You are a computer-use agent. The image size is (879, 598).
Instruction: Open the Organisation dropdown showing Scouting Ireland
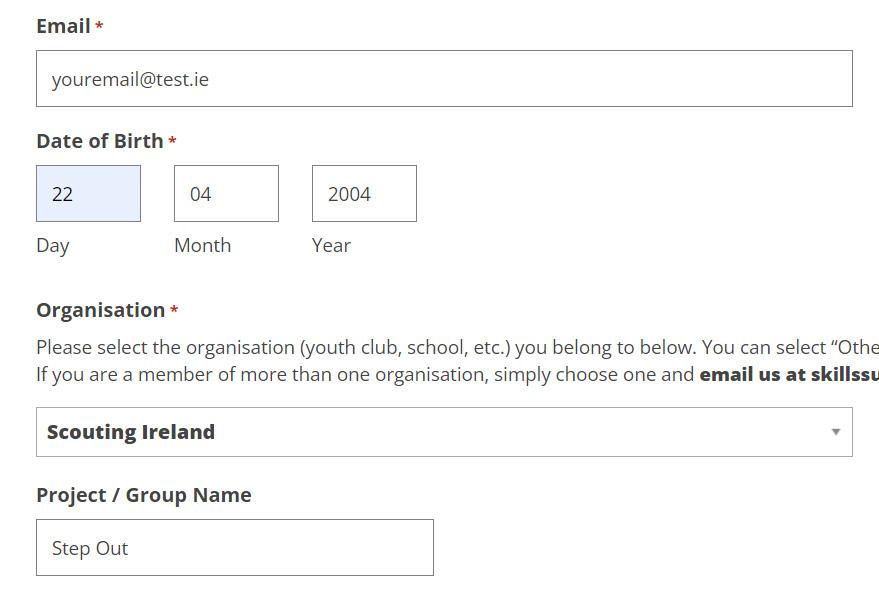click(430, 432)
